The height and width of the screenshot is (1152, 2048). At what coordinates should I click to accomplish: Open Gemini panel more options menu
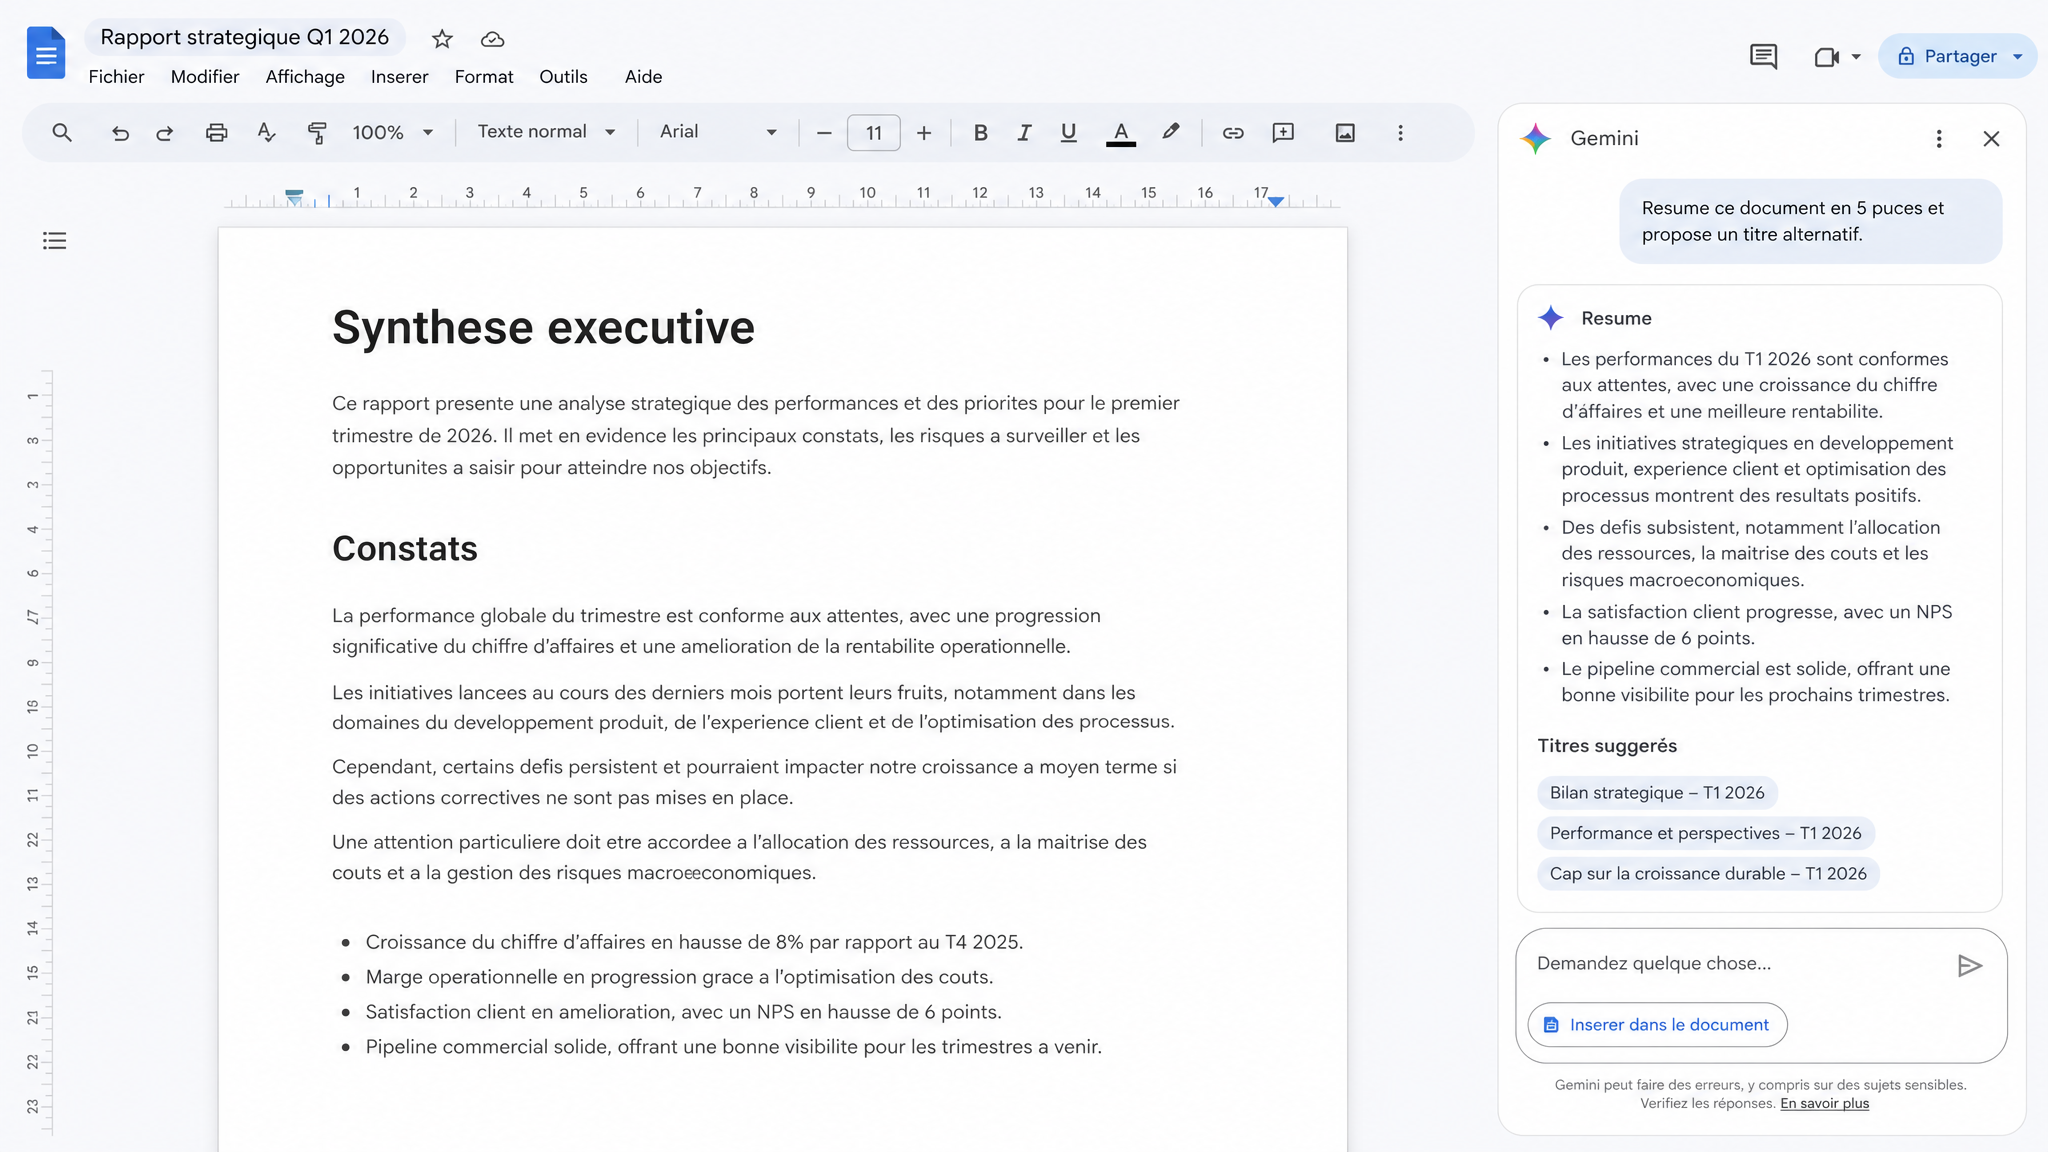[x=1939, y=139]
